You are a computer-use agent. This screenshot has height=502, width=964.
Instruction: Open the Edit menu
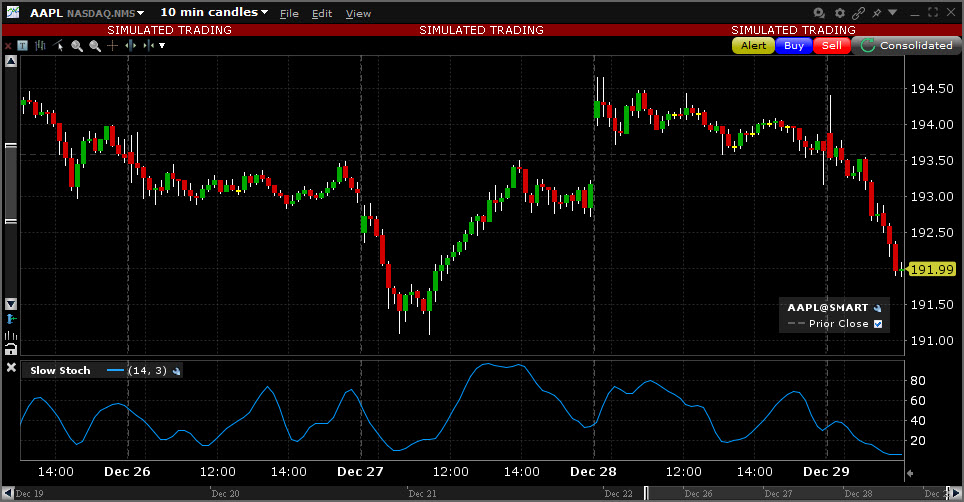coord(322,14)
